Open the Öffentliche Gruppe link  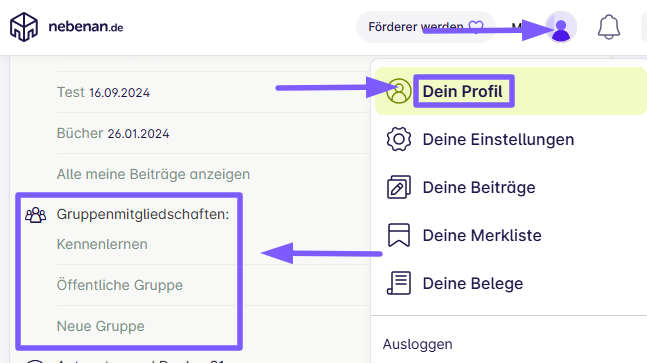point(120,285)
